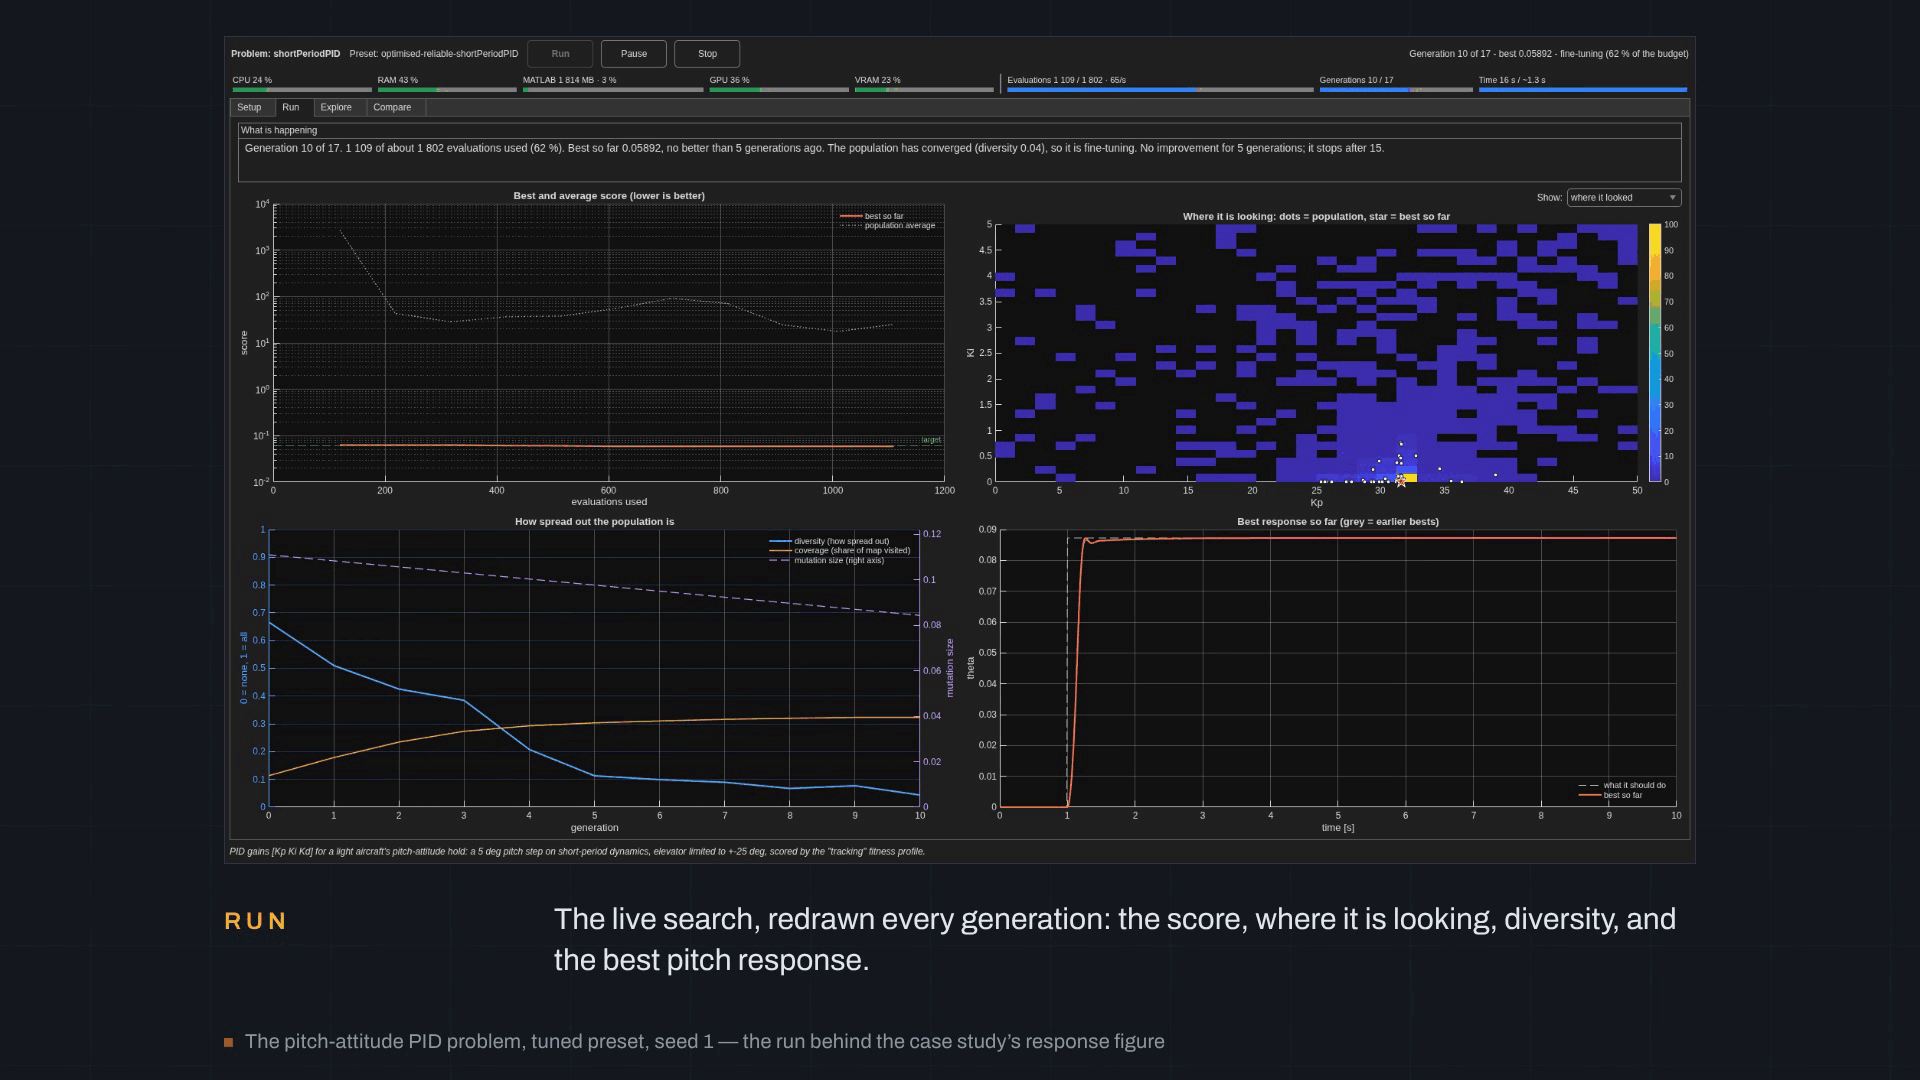Click the 'What is happening' status text box

click(x=959, y=159)
